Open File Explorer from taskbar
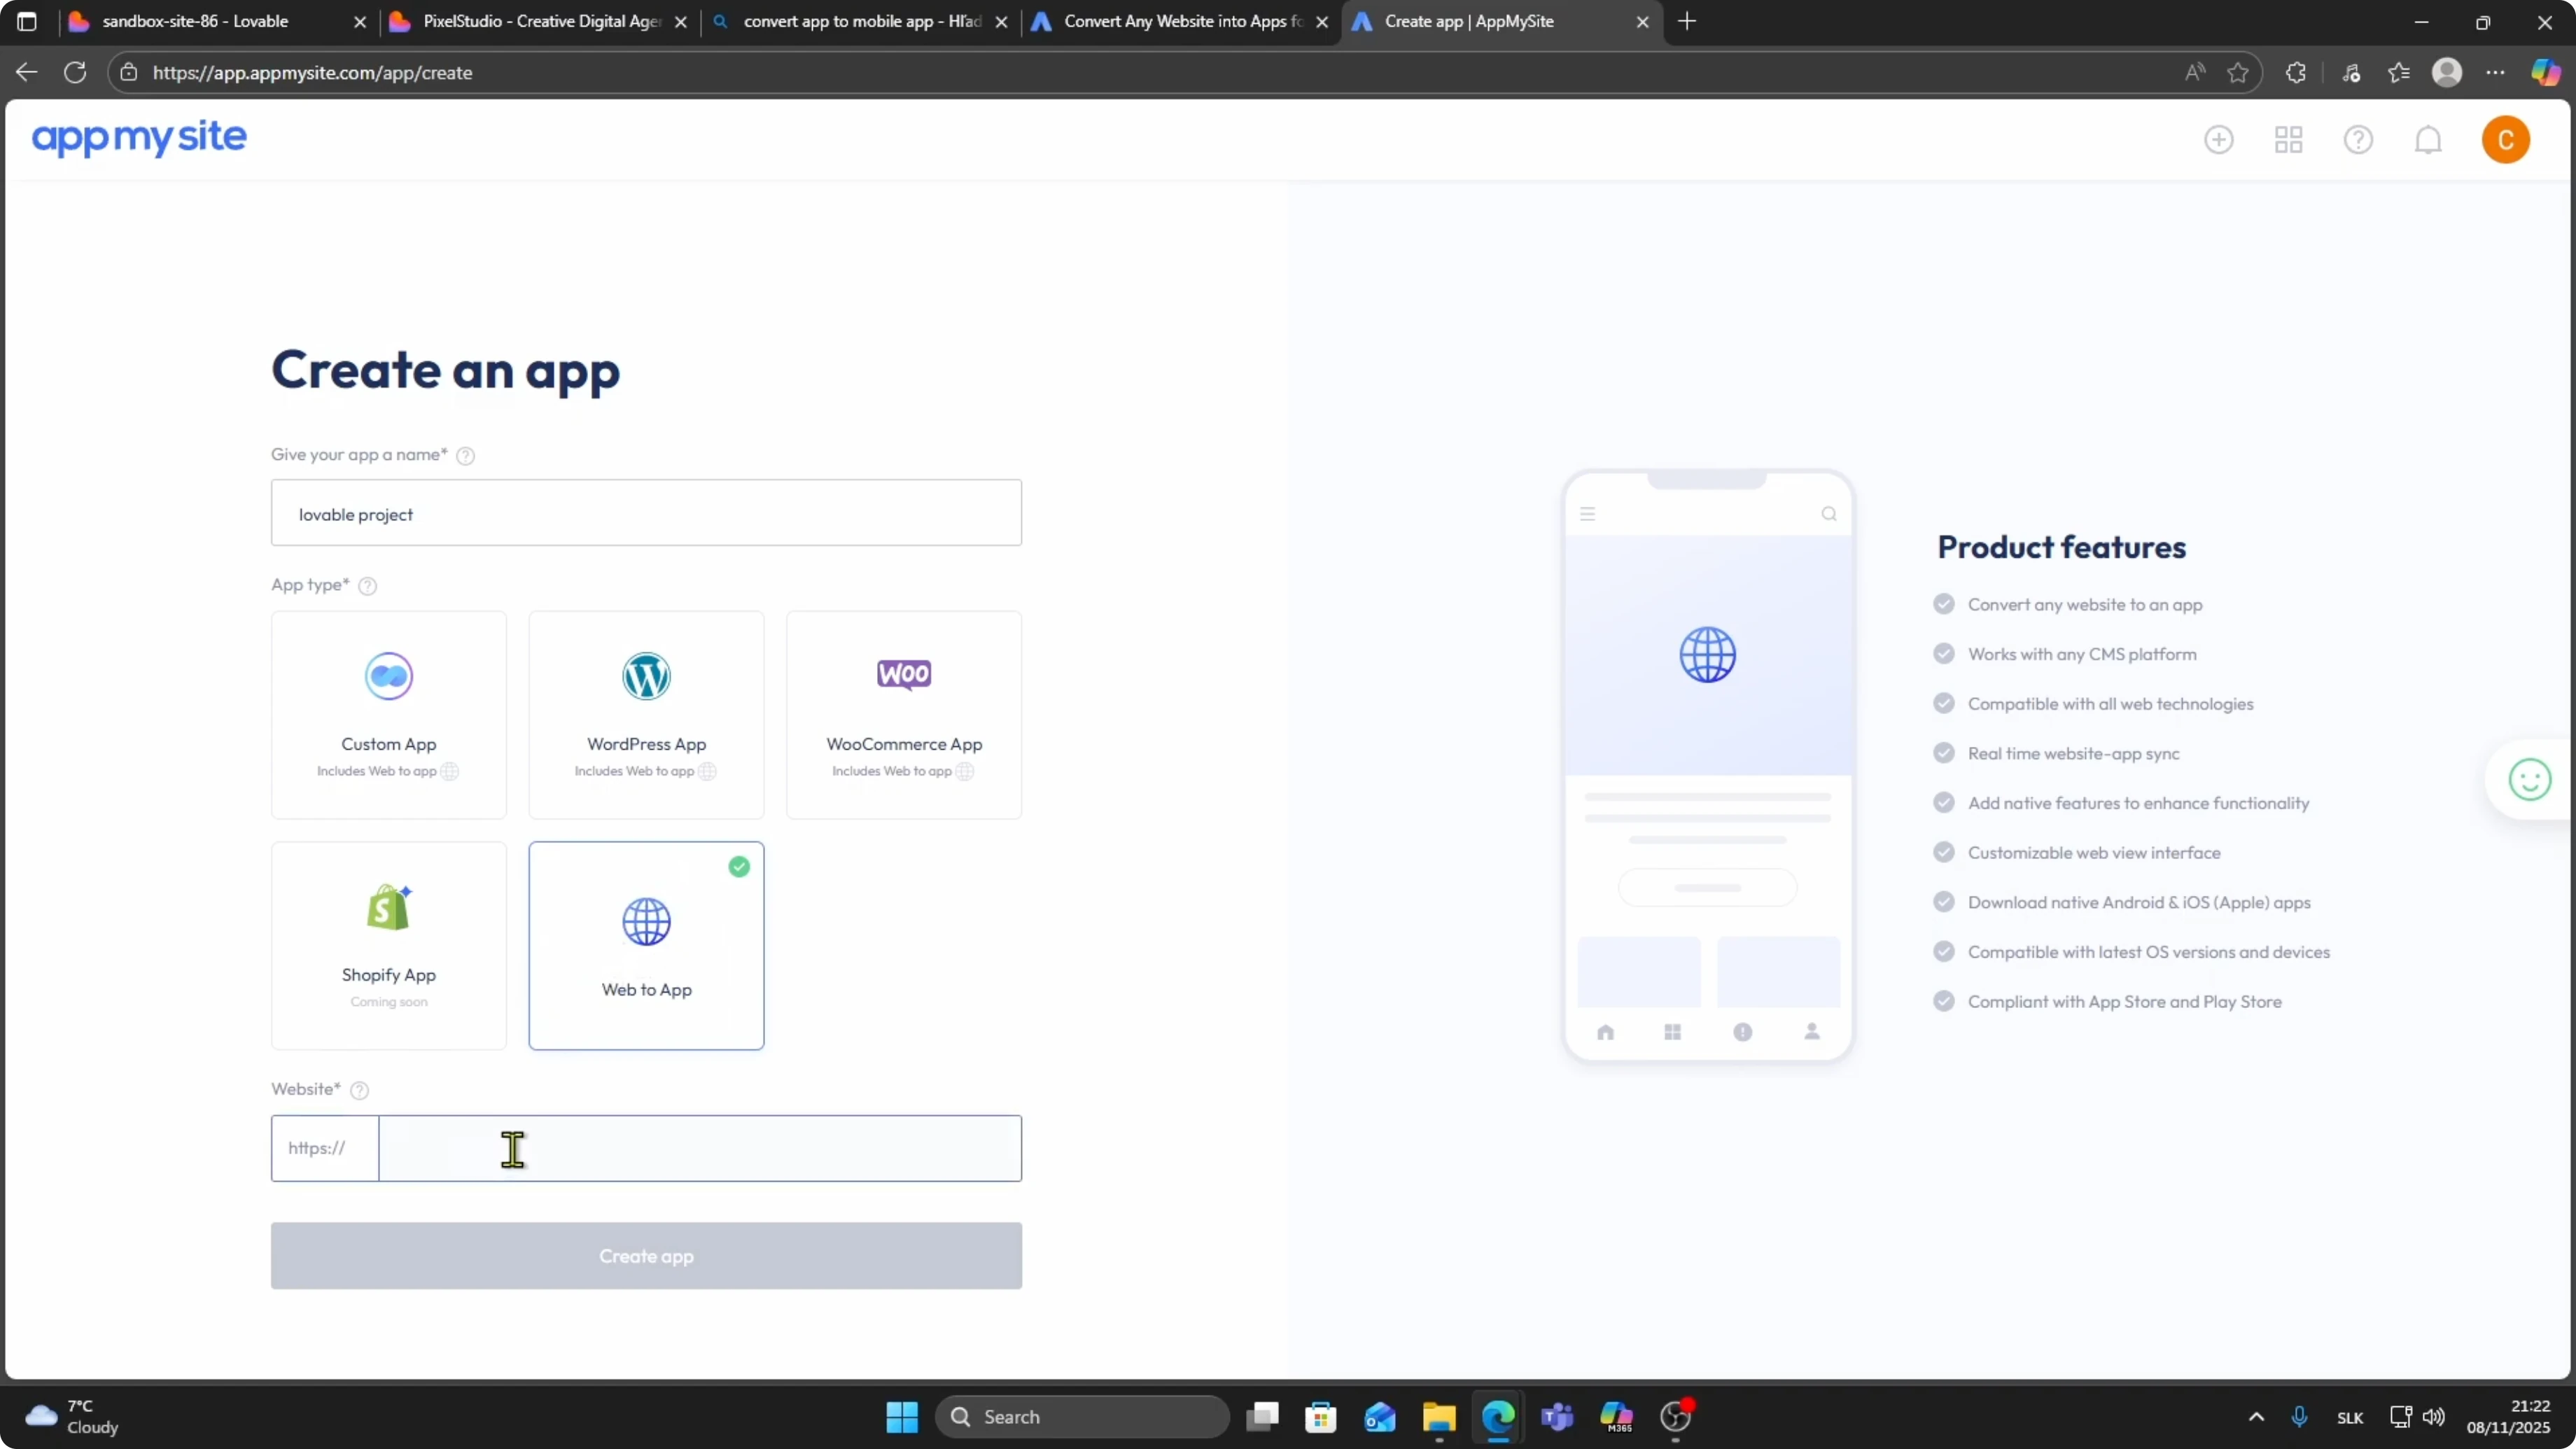 (1439, 1417)
